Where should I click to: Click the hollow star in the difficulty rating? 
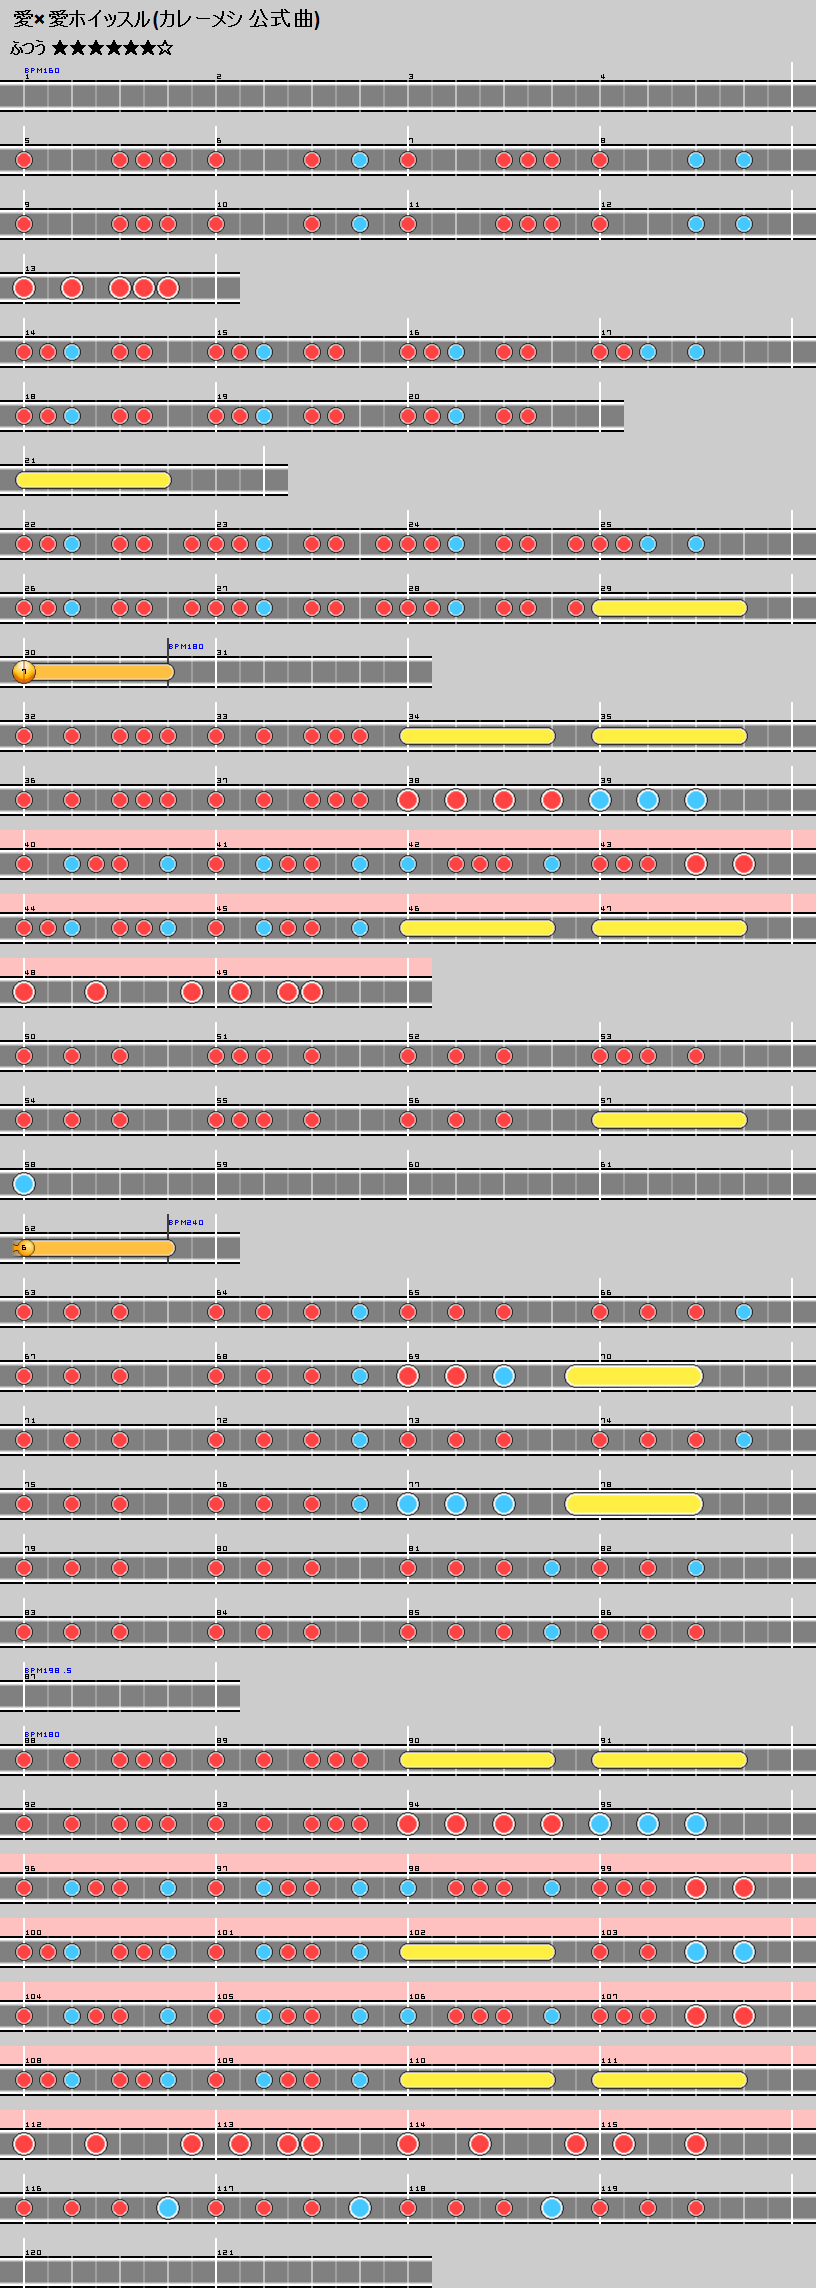[165, 48]
